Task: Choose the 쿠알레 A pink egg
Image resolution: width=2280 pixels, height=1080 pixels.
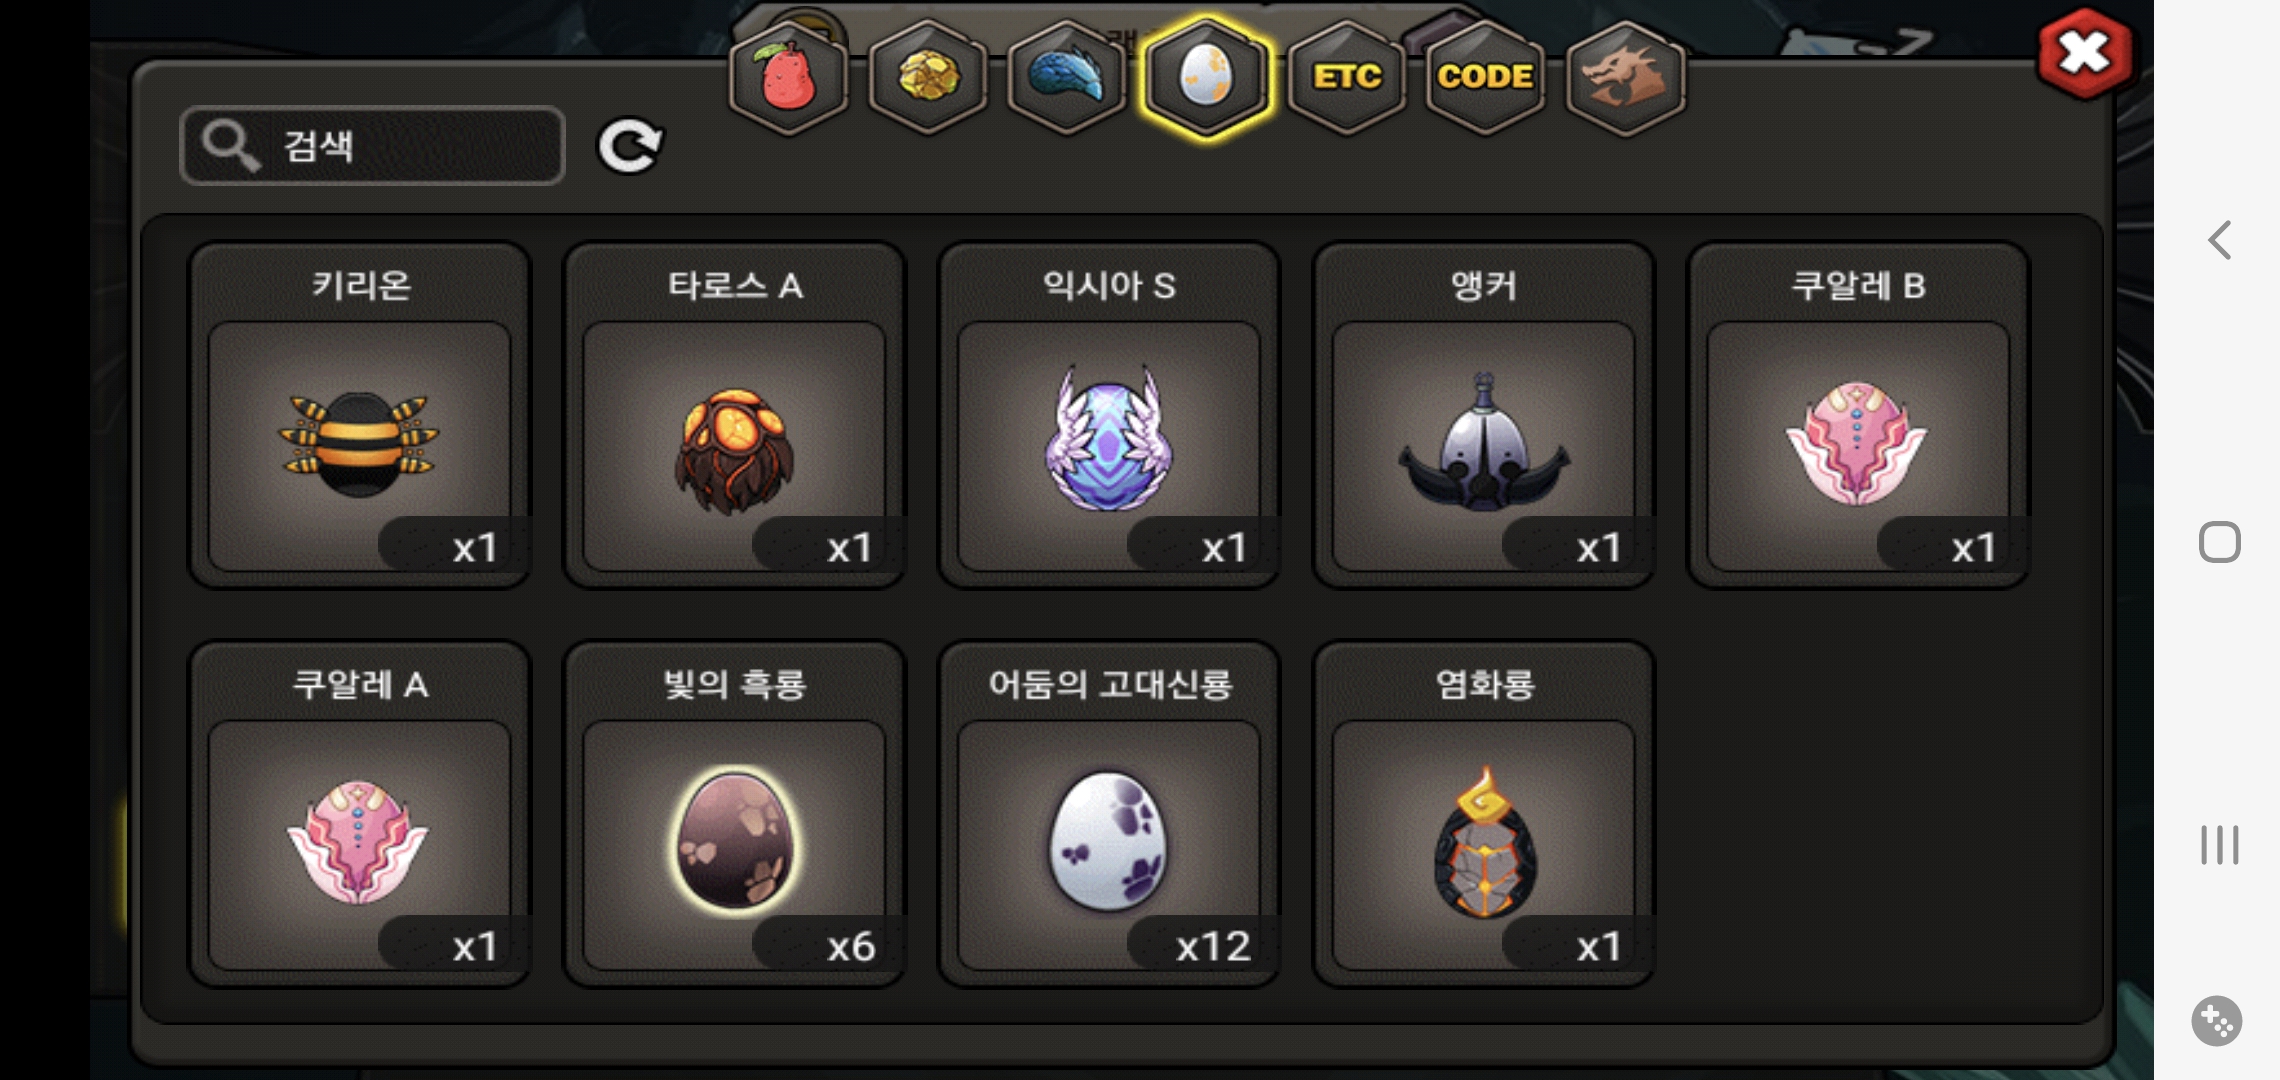Action: click(x=359, y=814)
